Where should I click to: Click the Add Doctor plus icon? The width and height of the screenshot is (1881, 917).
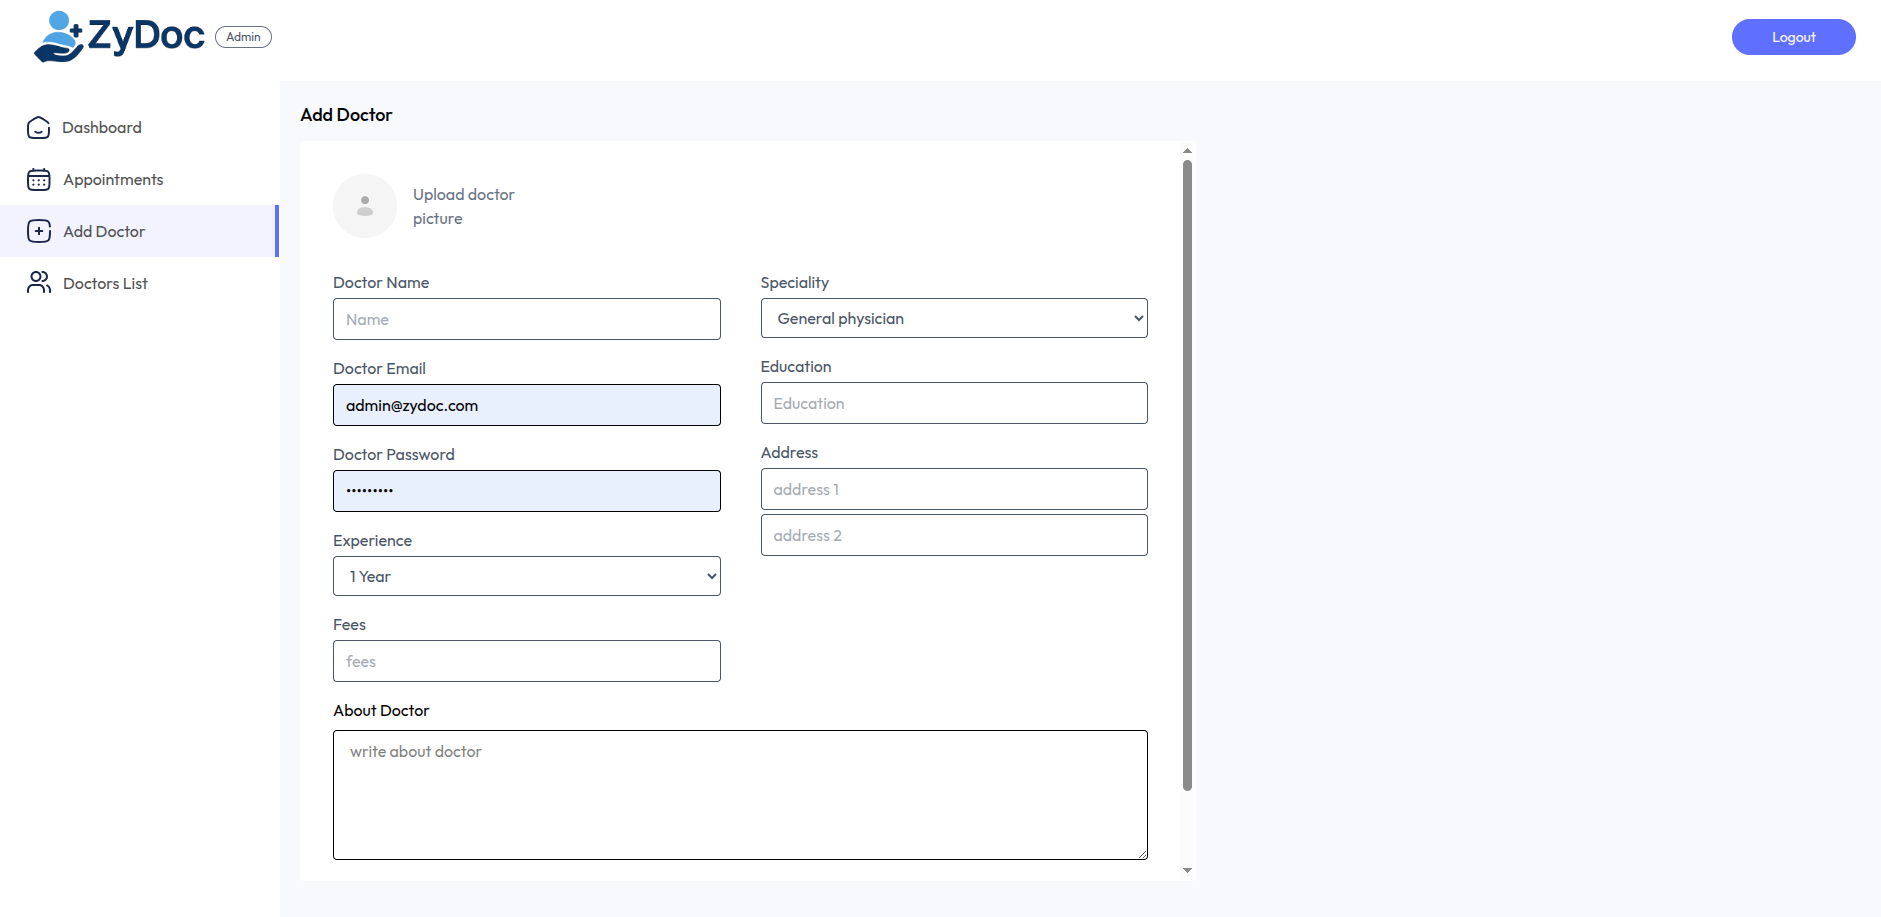pos(39,232)
